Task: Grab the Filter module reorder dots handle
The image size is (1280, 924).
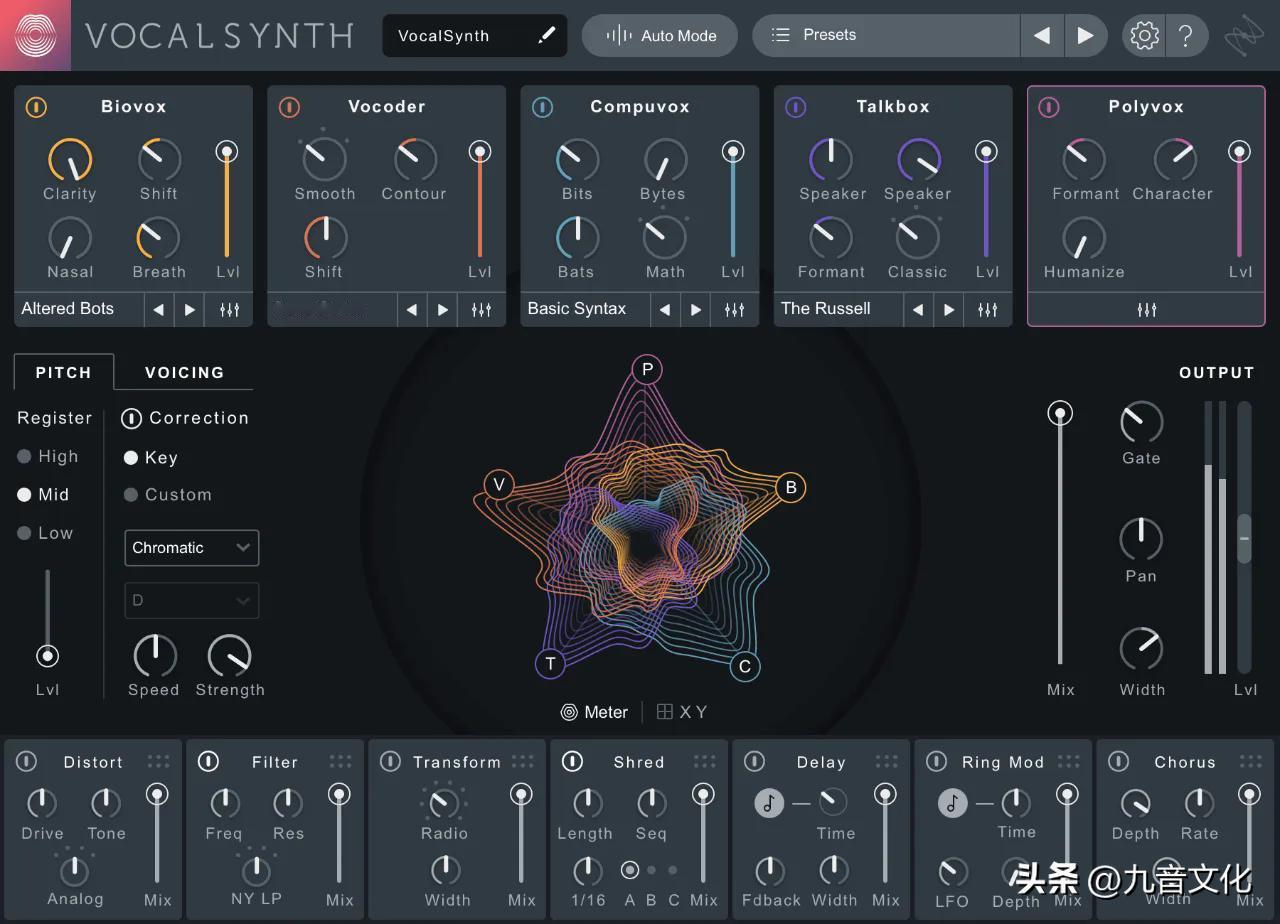Action: [x=340, y=762]
